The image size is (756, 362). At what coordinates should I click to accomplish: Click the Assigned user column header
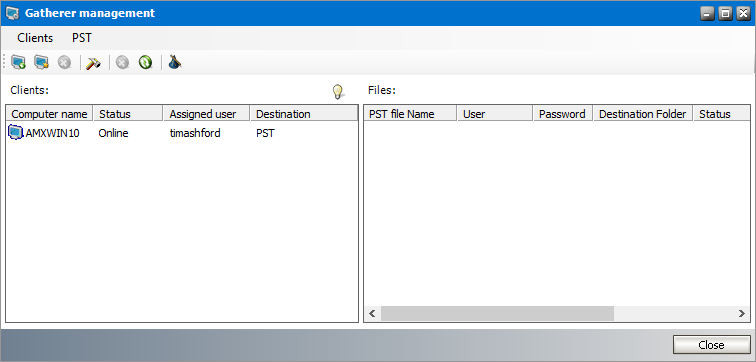[207, 114]
